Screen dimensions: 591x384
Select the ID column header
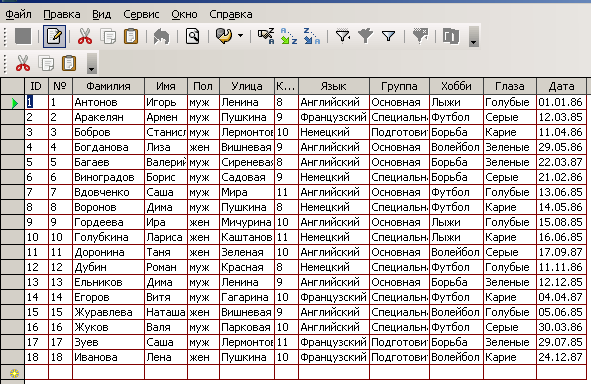[36, 86]
